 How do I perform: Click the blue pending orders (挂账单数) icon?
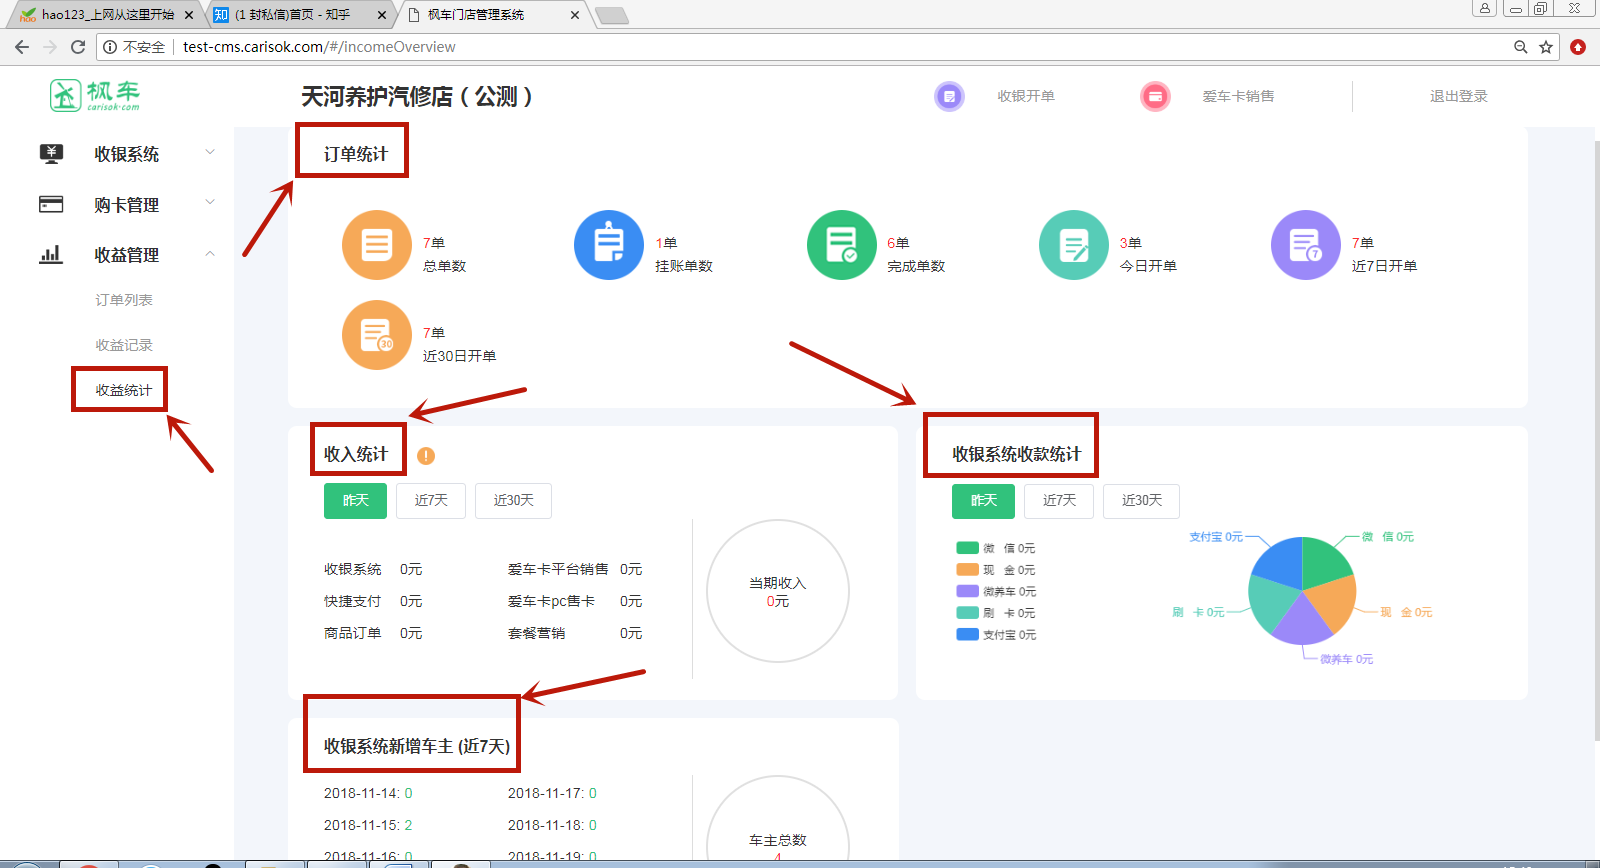tap(609, 245)
